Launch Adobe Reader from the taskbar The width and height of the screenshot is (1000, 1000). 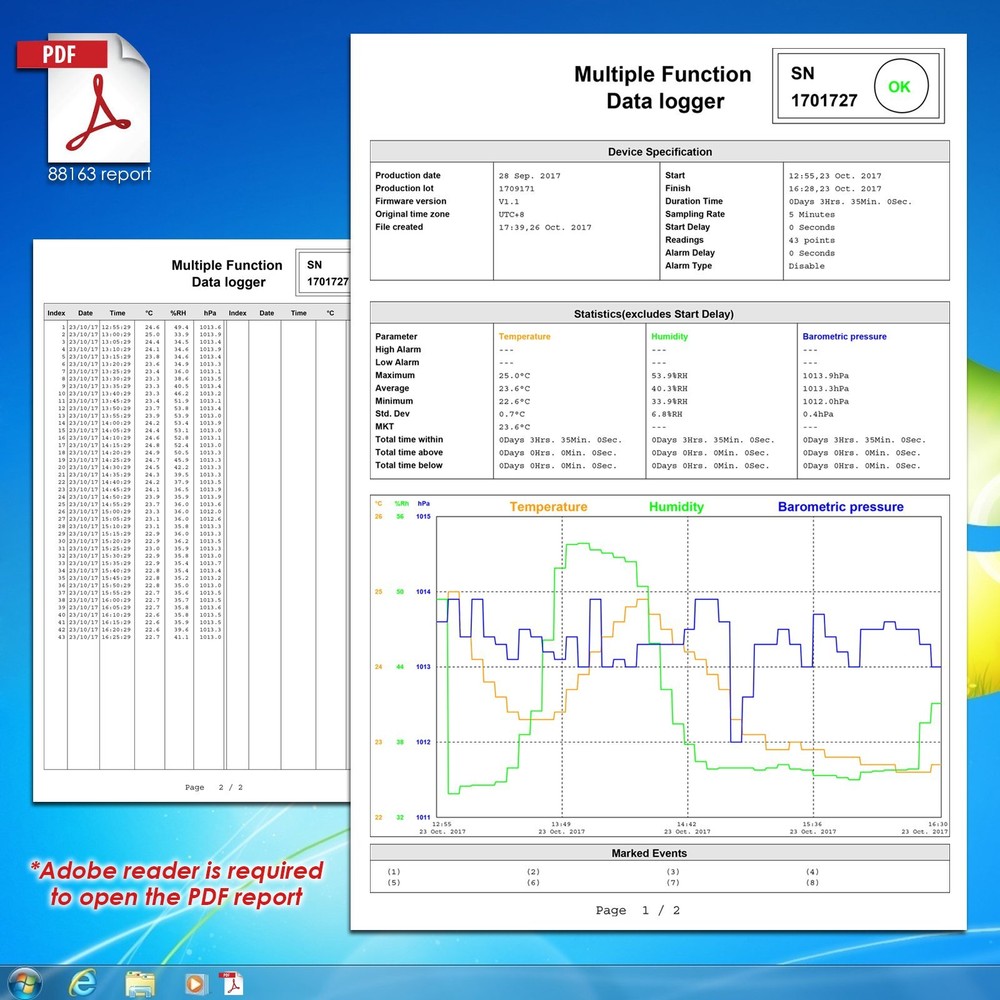click(233, 983)
